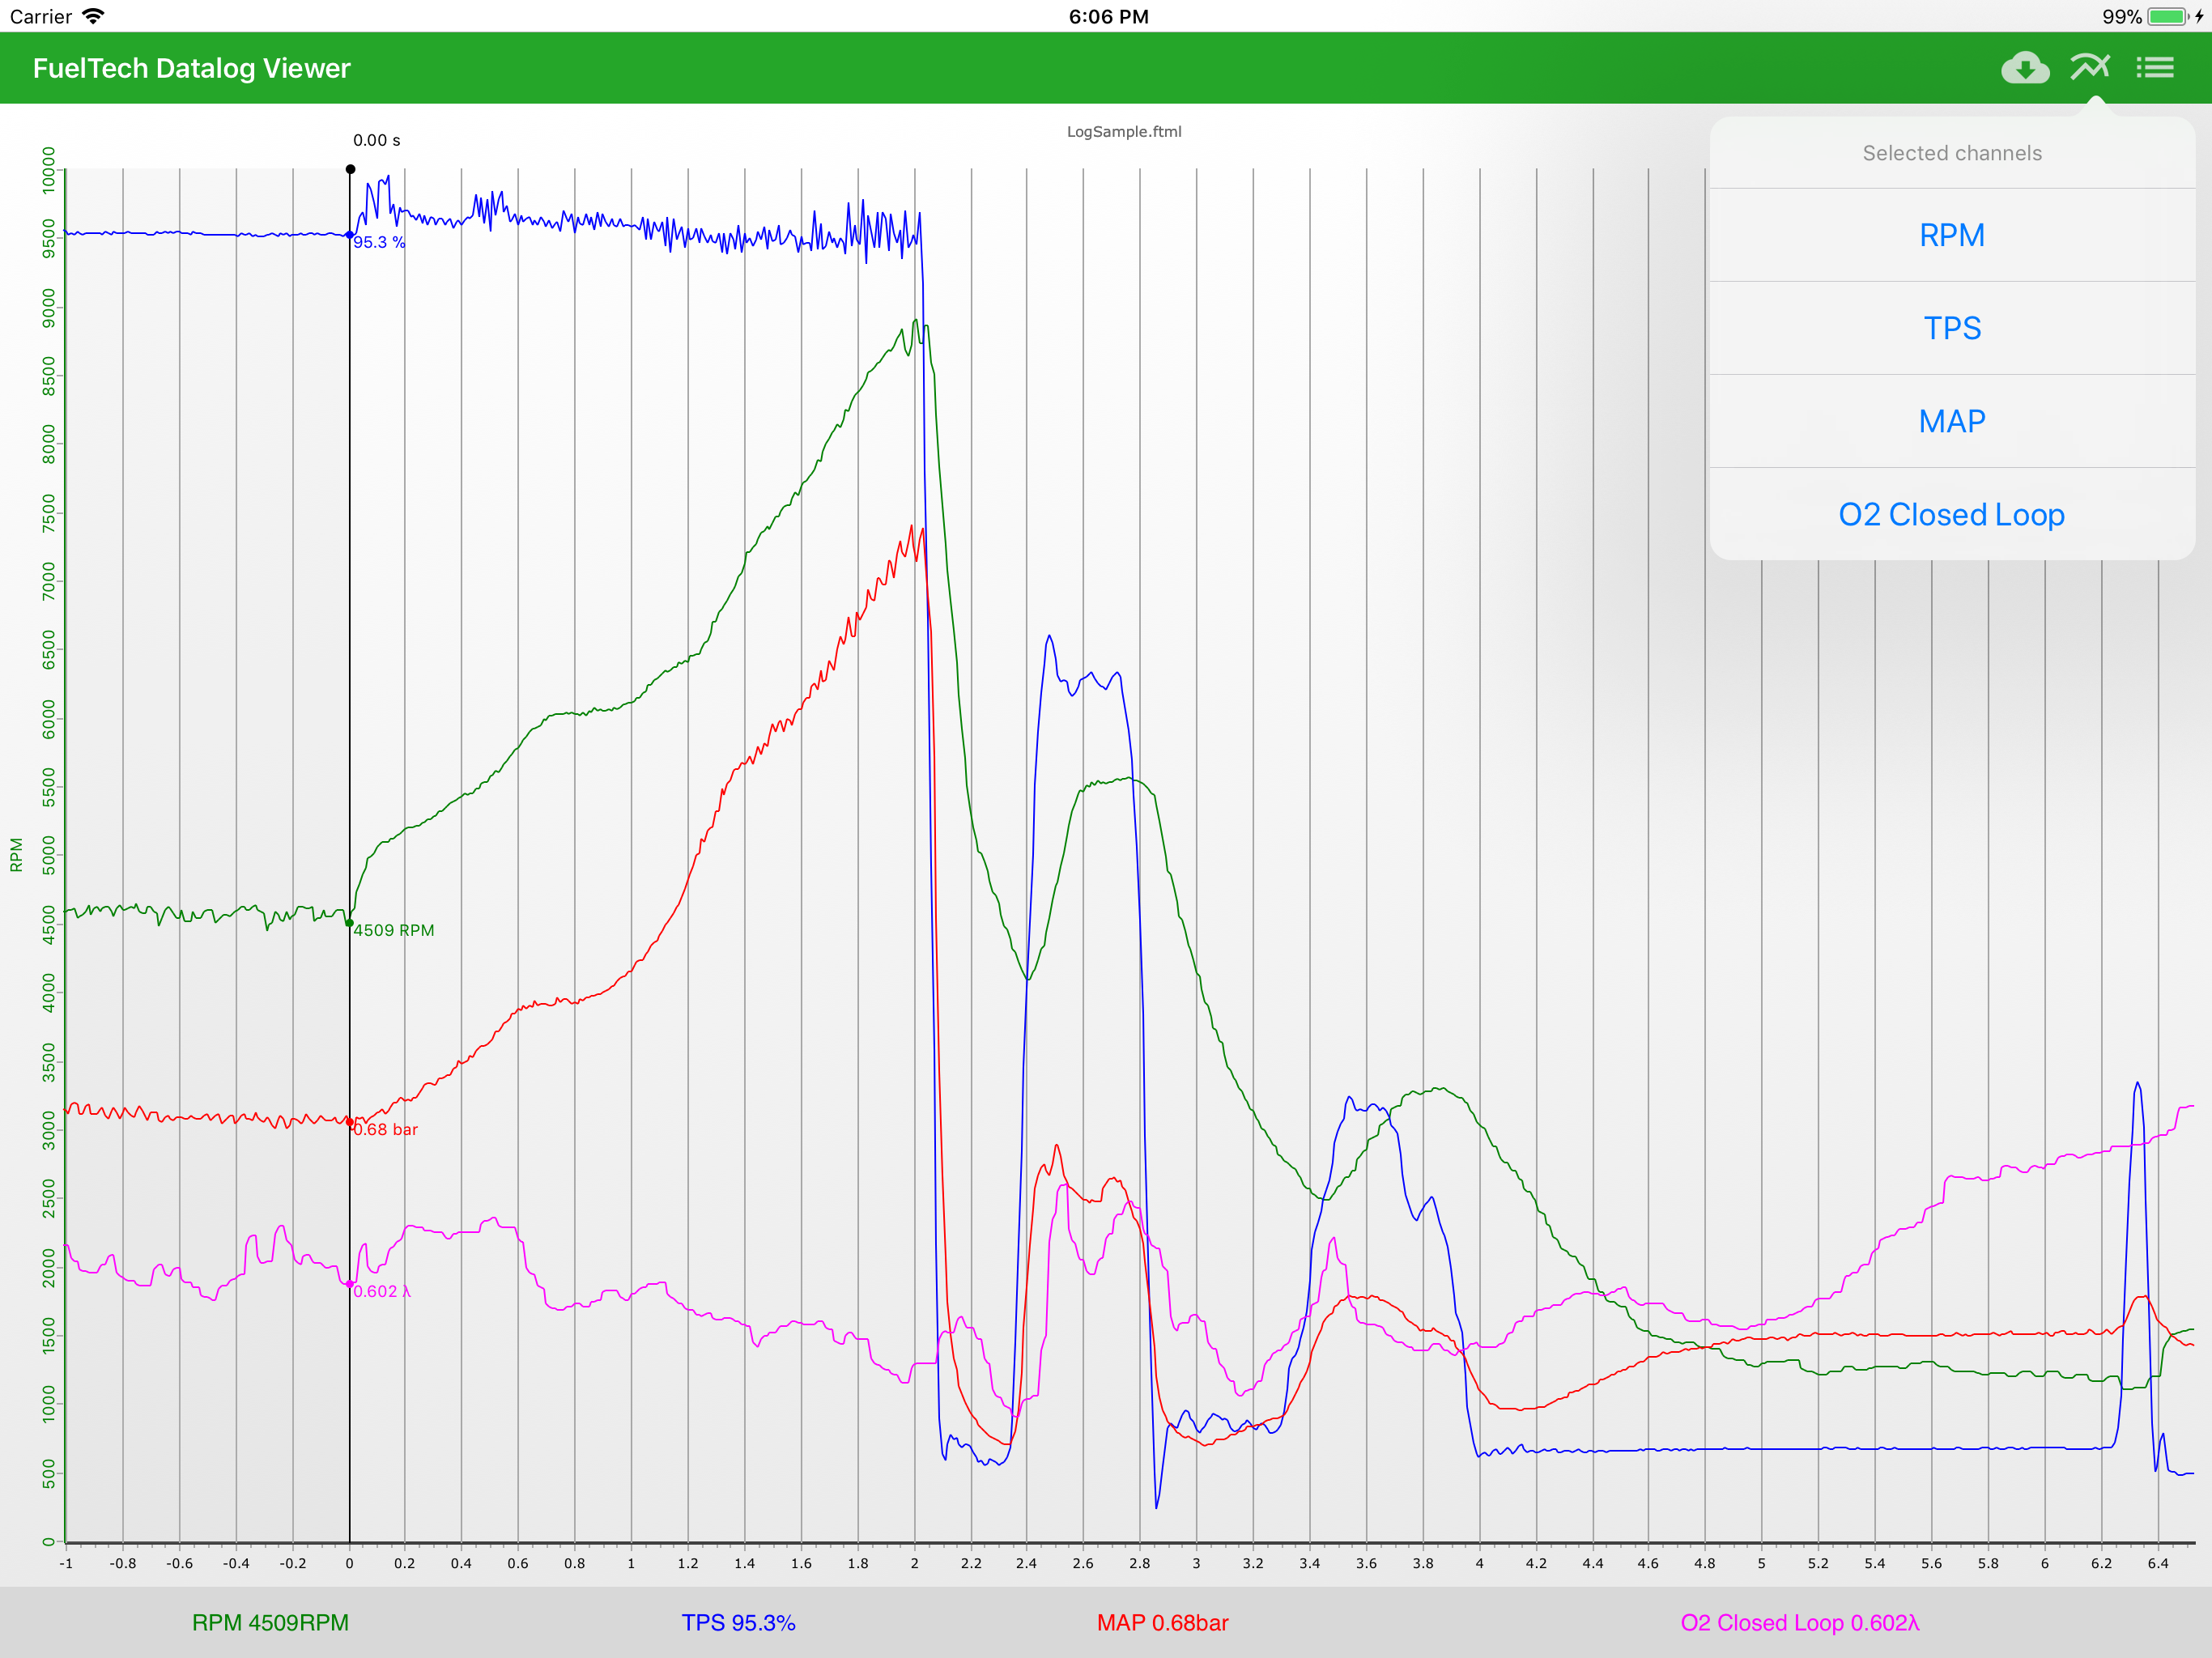Choose O2 Closed Loop channel

pyautogui.click(x=1951, y=514)
